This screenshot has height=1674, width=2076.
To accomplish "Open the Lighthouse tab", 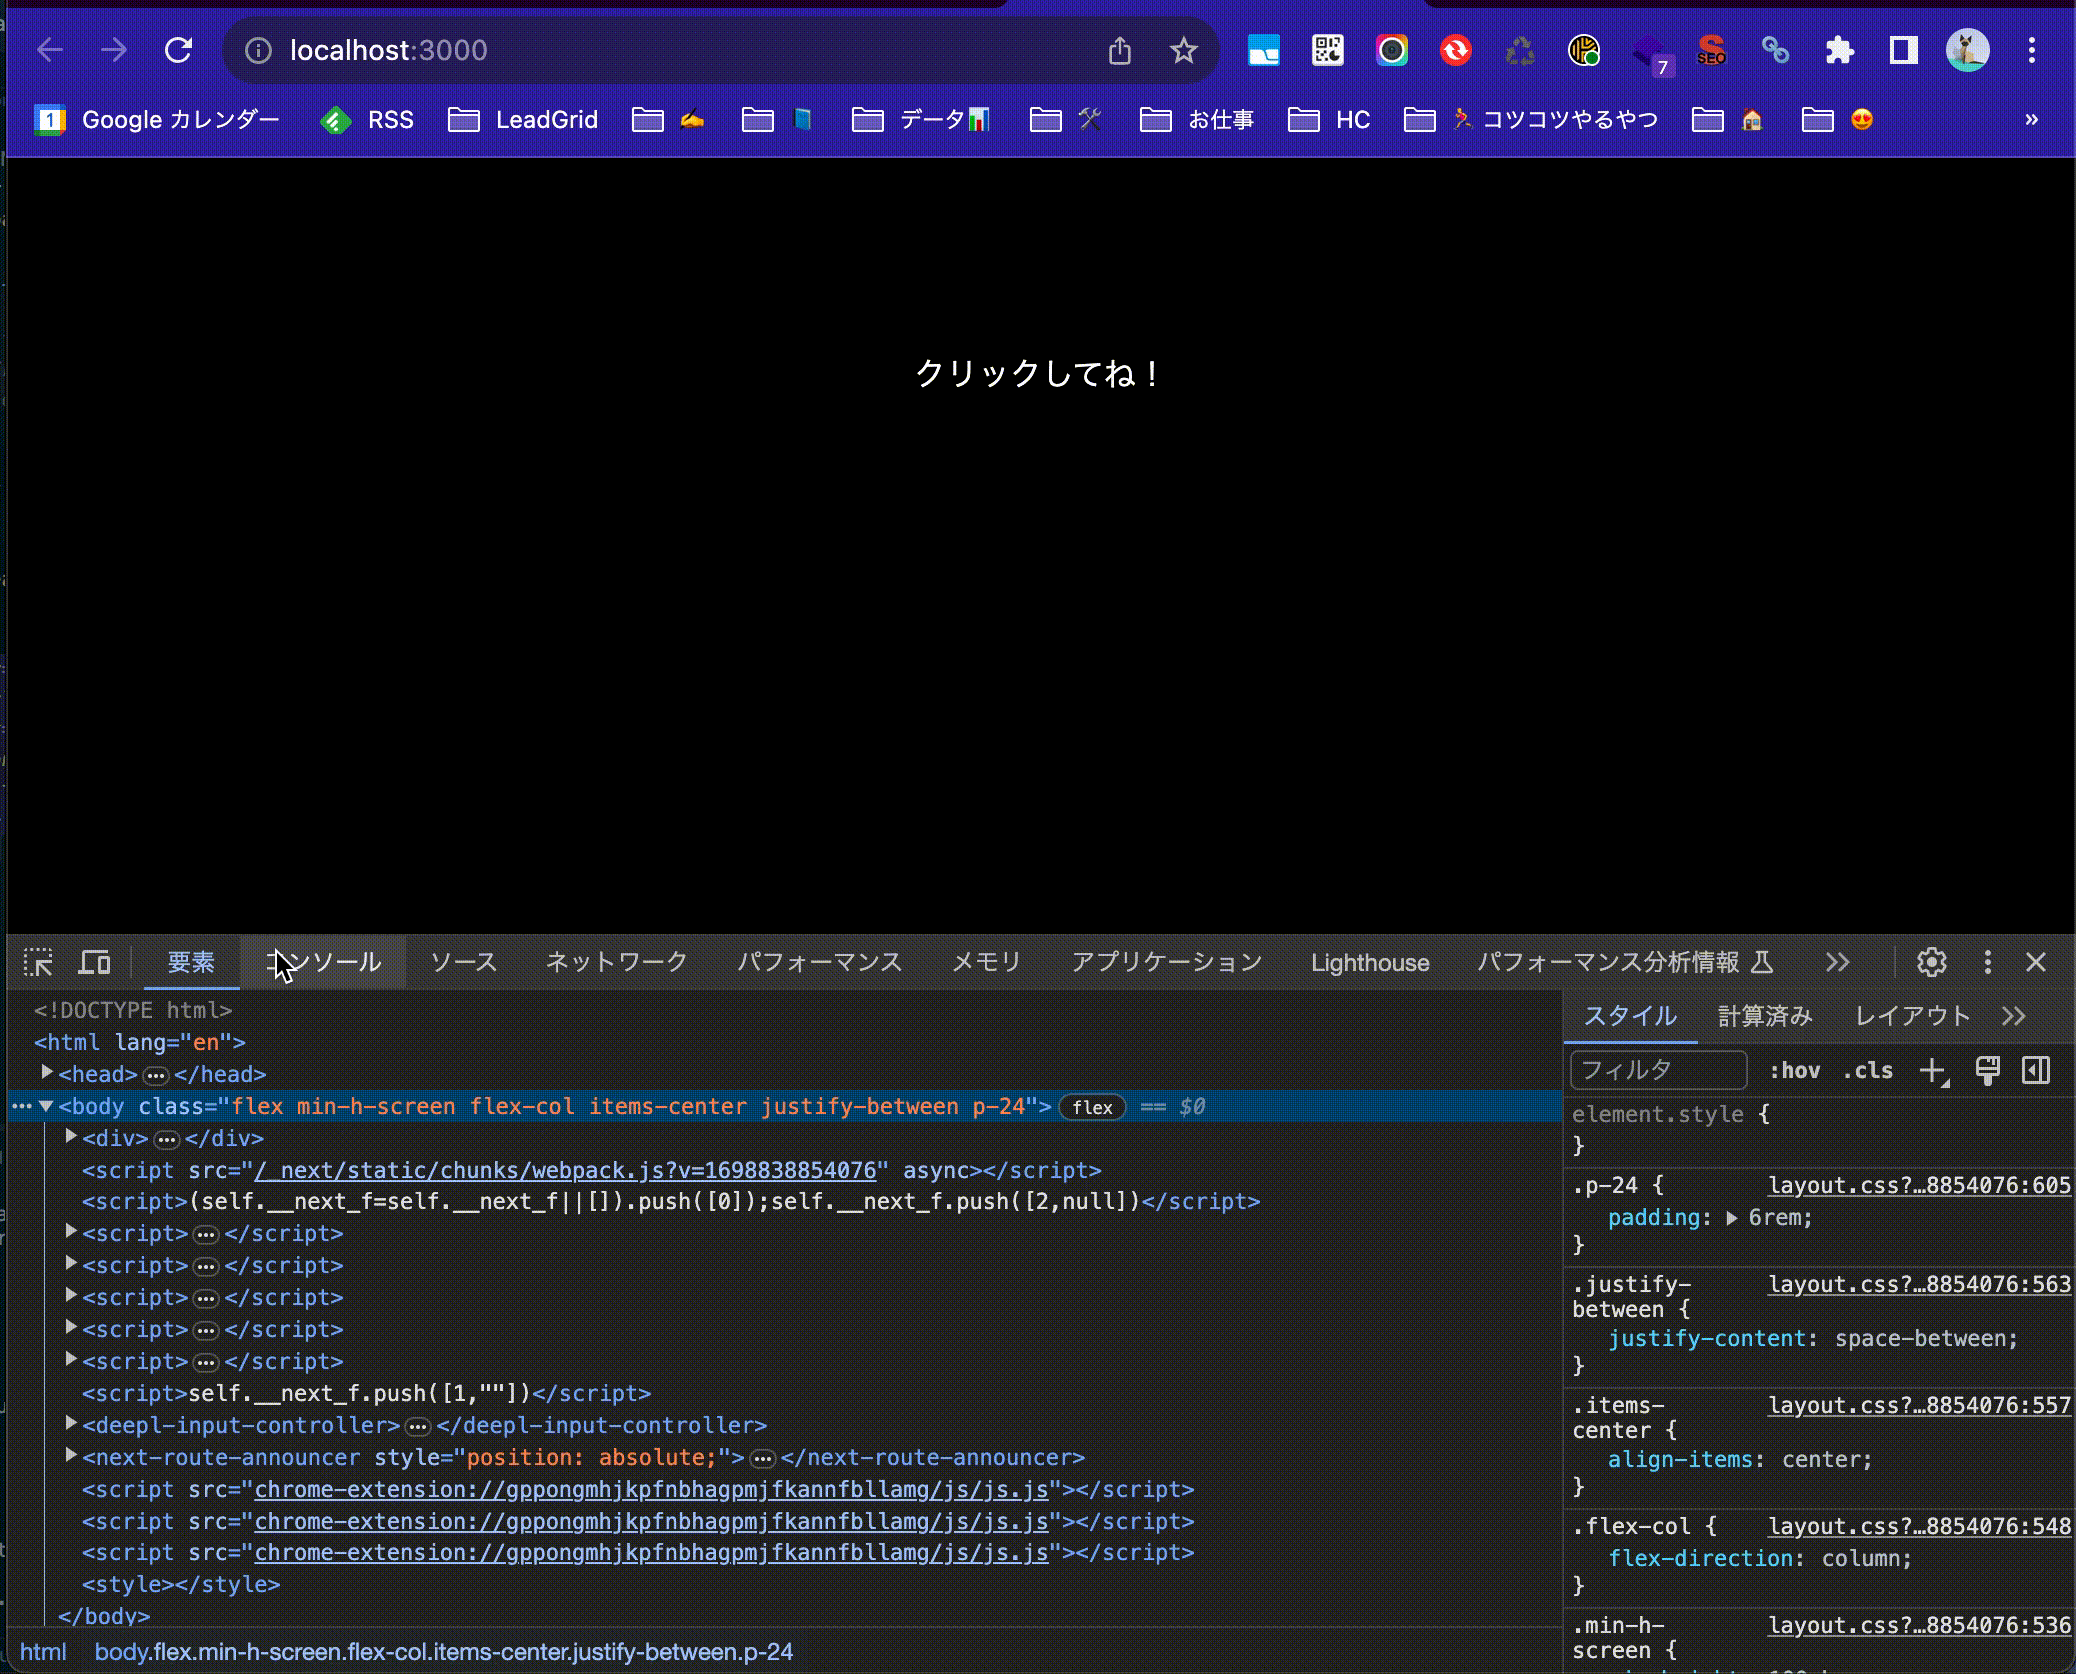I will pyautogui.click(x=1370, y=962).
